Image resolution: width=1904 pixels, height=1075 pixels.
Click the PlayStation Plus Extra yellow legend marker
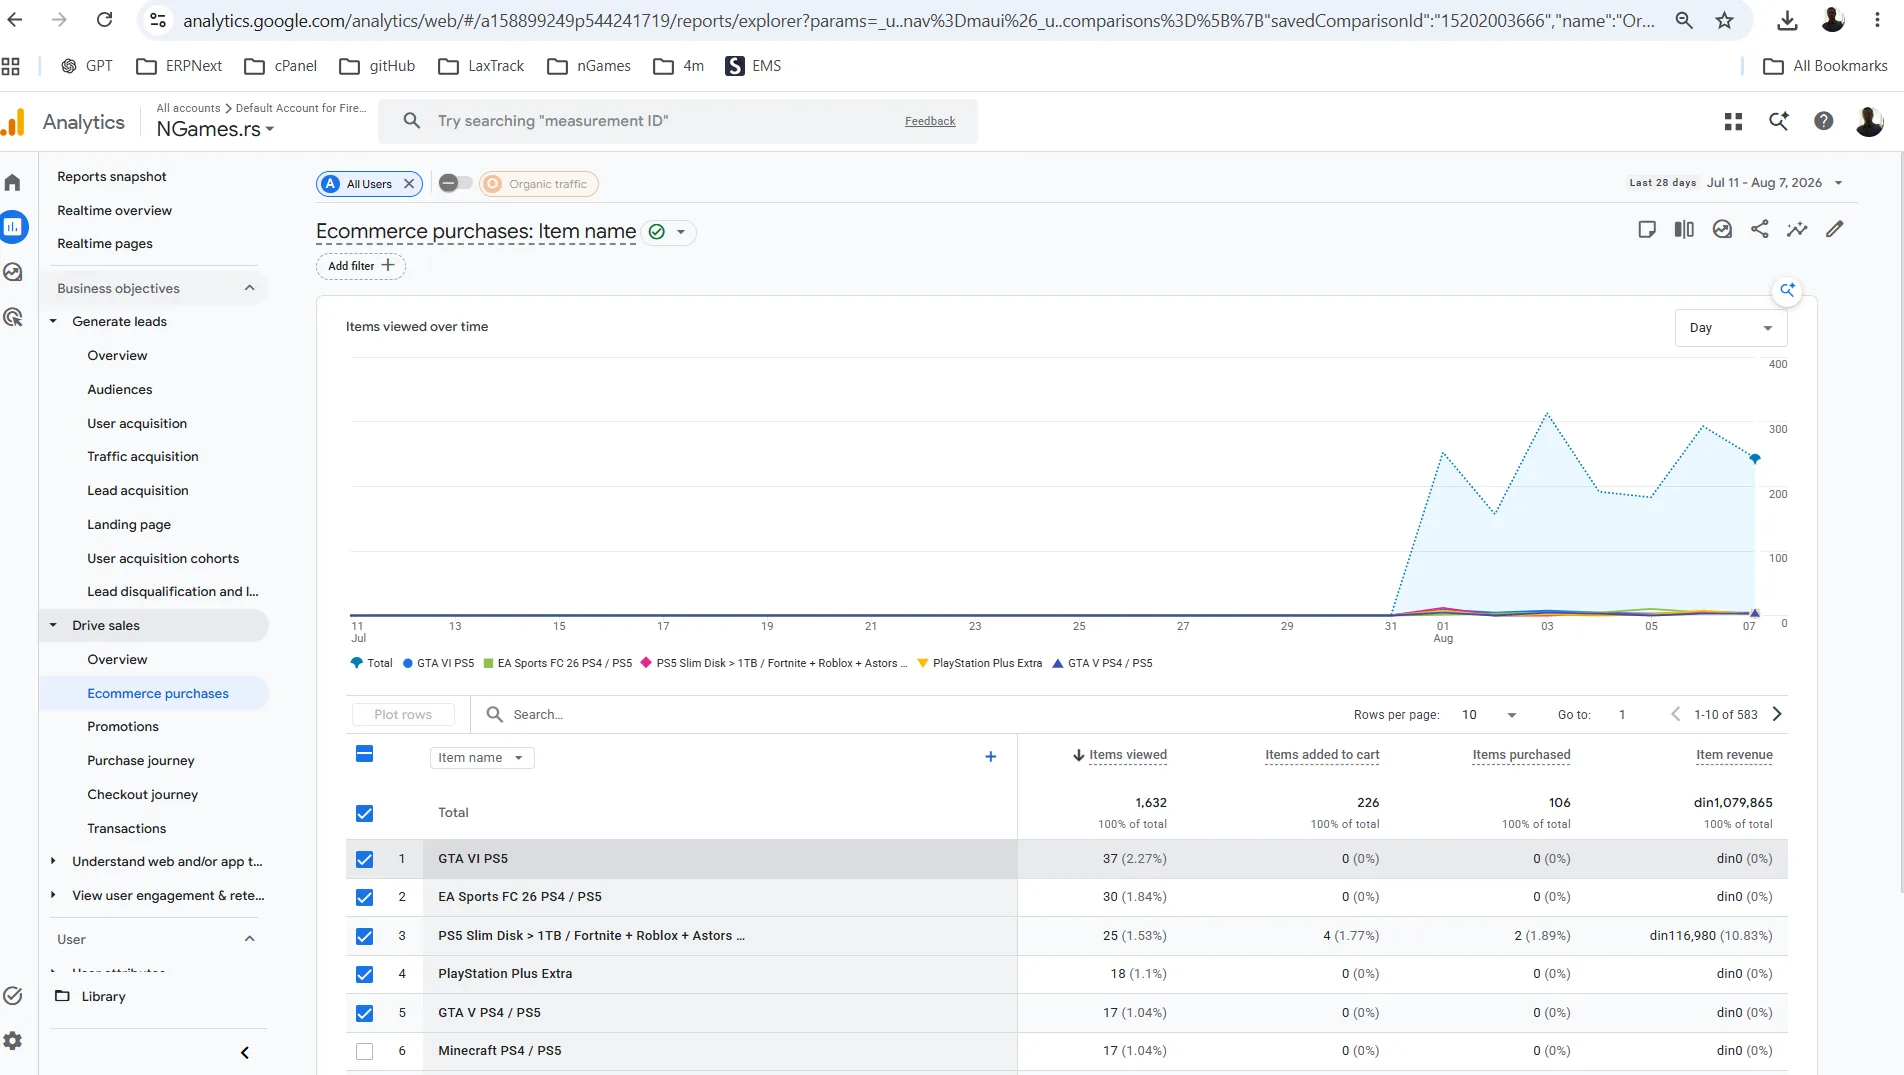923,663
